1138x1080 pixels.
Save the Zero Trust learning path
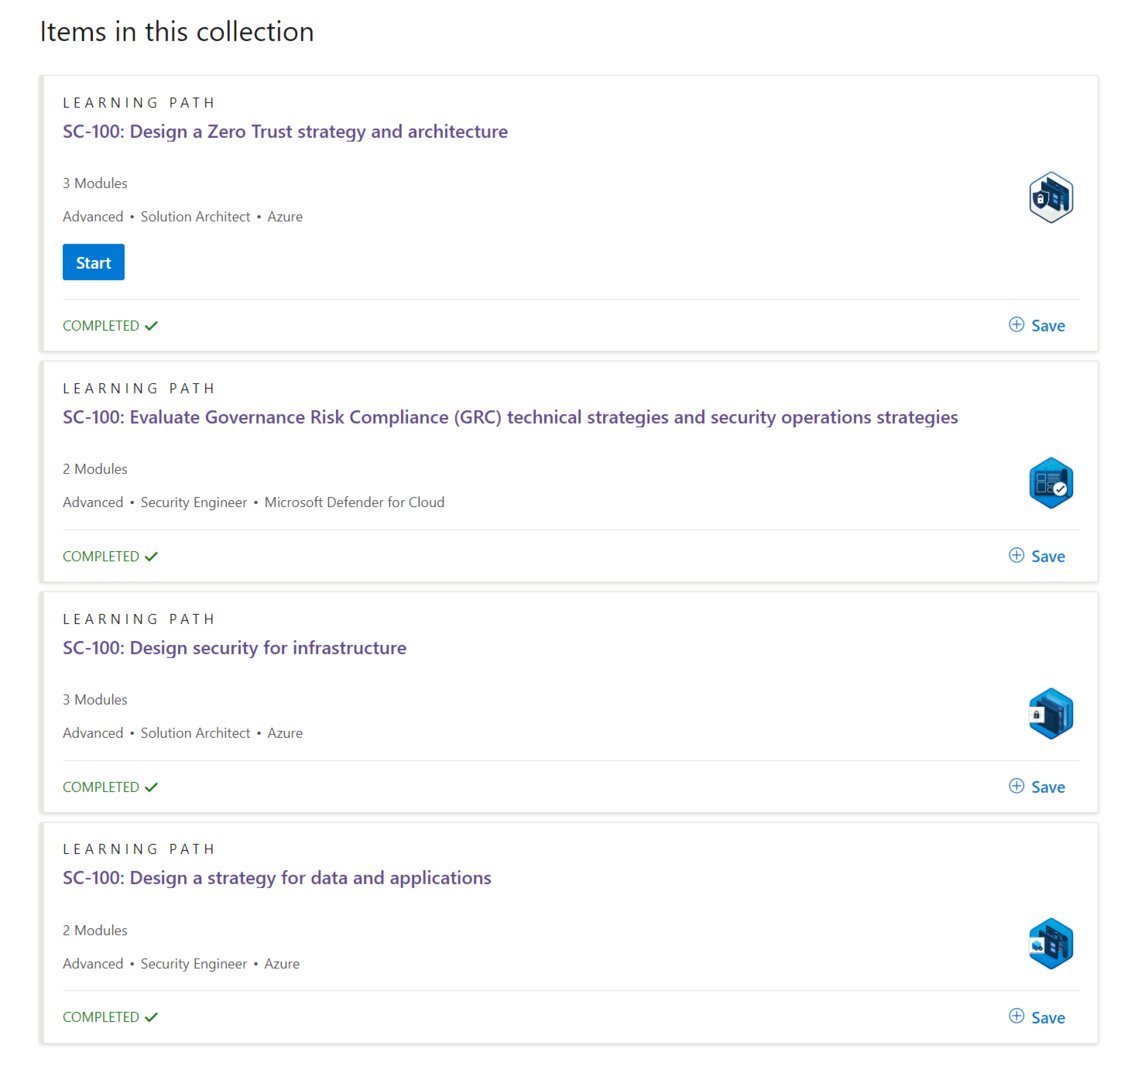pyautogui.click(x=1037, y=325)
